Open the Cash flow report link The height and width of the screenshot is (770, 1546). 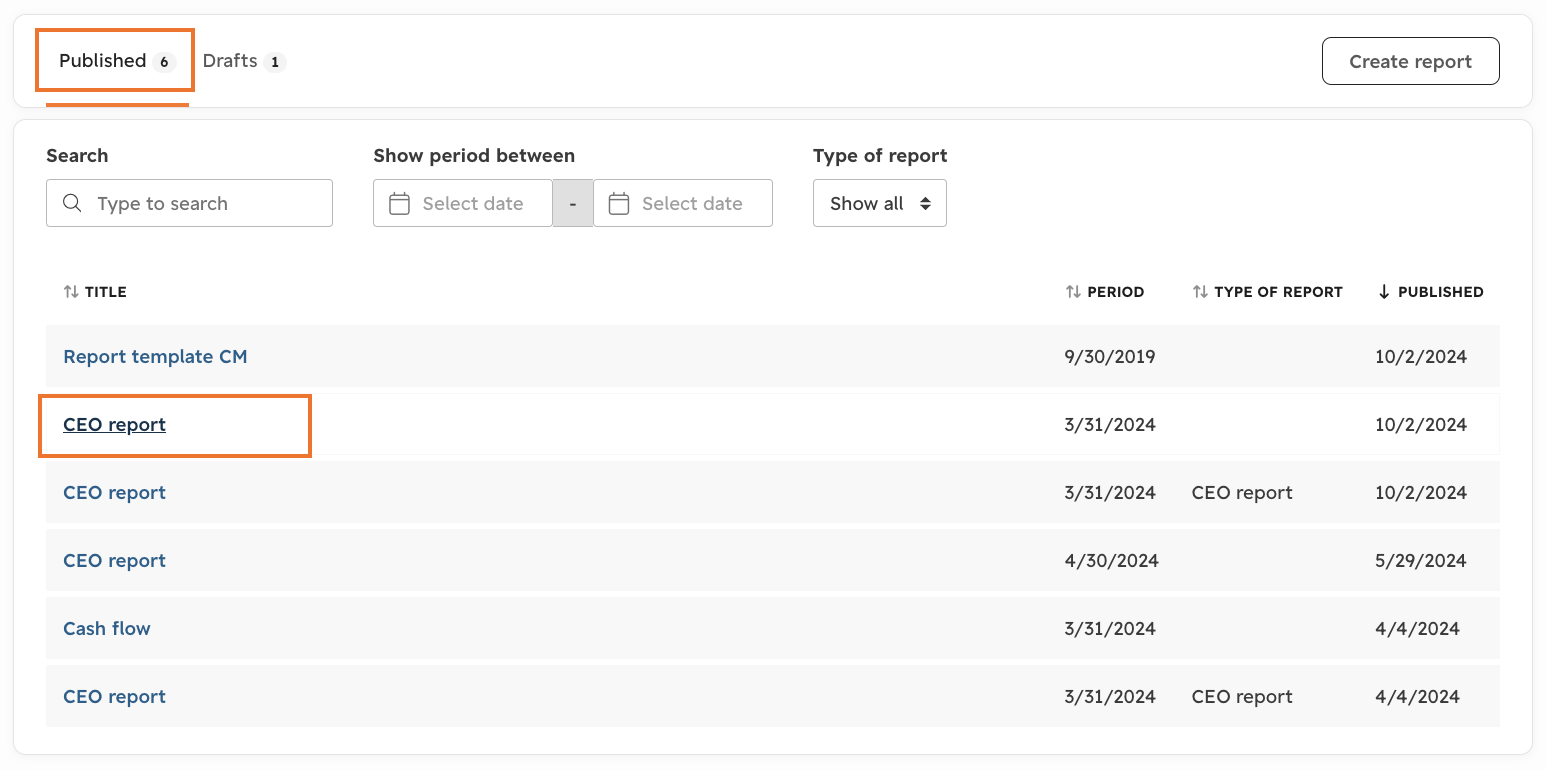pyautogui.click(x=107, y=628)
